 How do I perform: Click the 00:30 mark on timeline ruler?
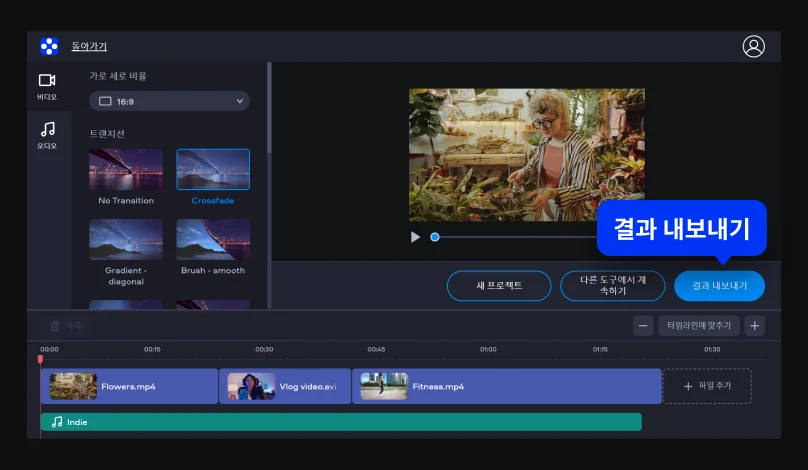point(264,349)
